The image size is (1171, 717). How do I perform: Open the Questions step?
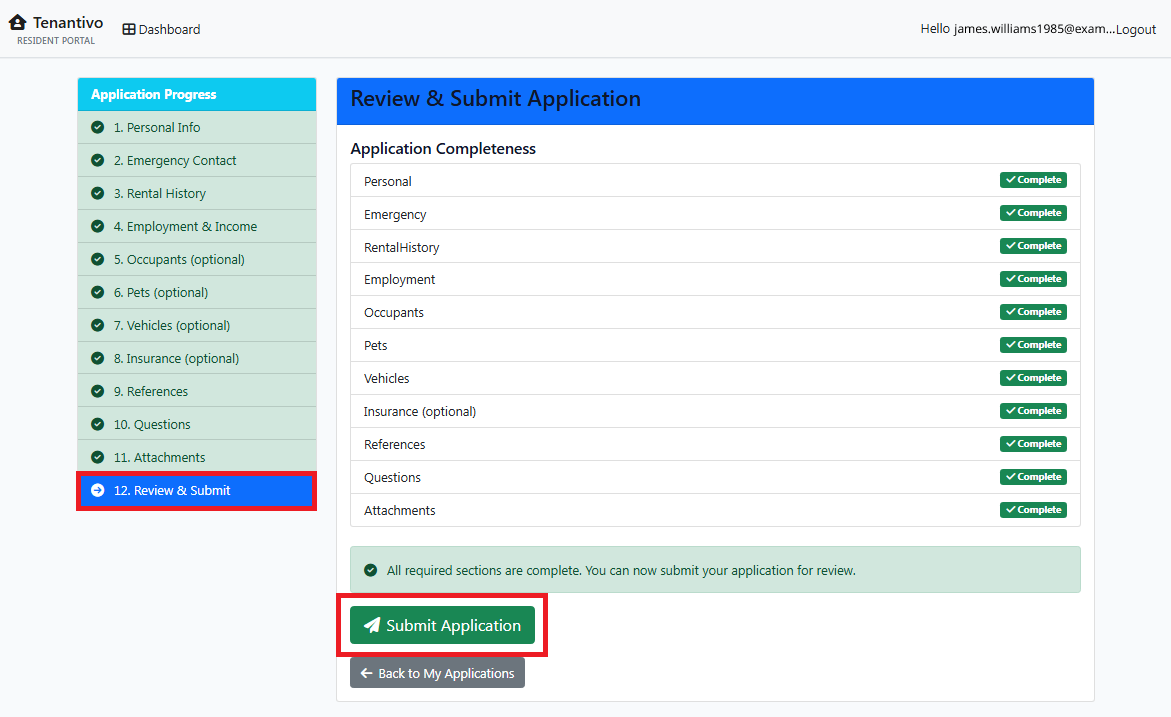pos(197,424)
